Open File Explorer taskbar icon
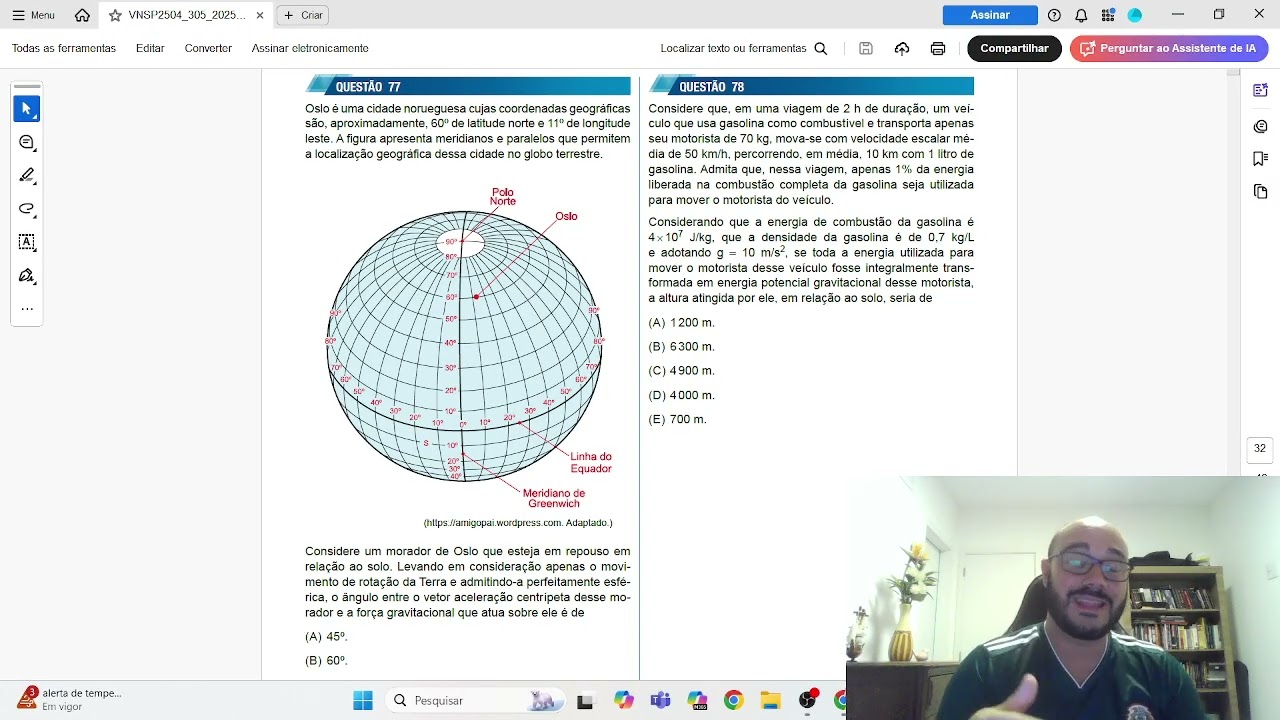Screen dimensions: 1280x720 [x=770, y=700]
